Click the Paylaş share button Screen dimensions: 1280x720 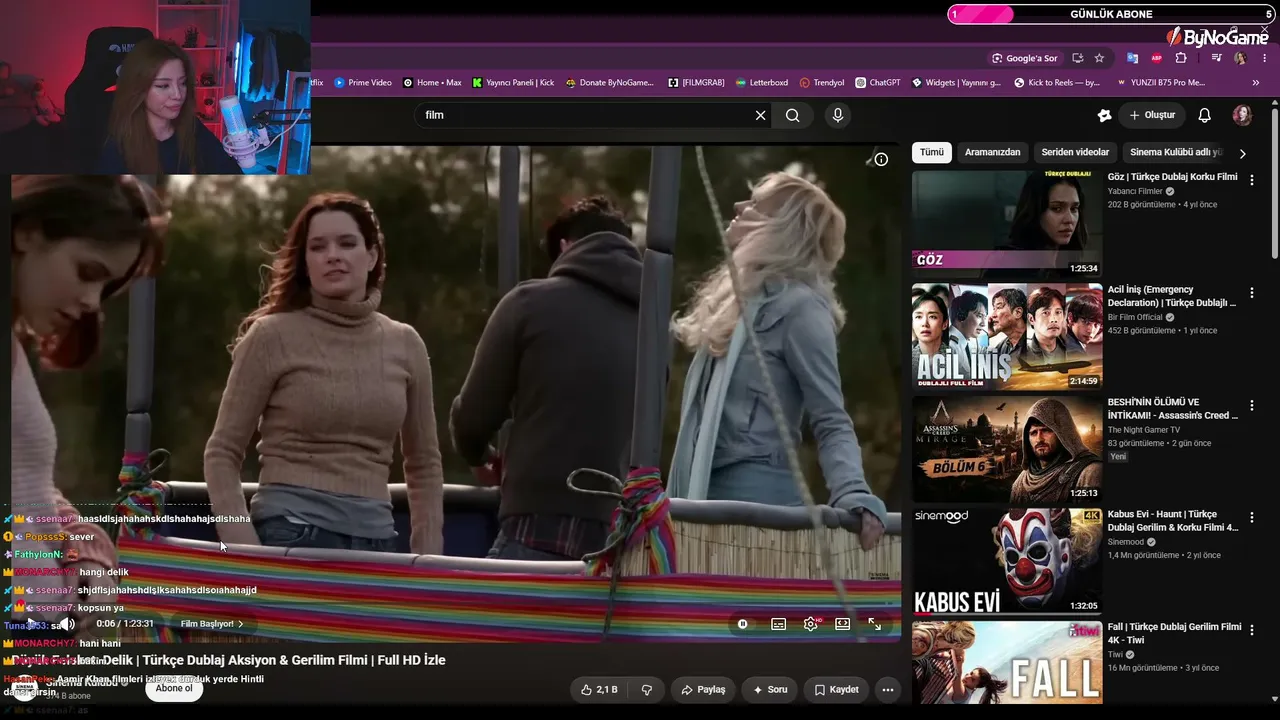[703, 690]
